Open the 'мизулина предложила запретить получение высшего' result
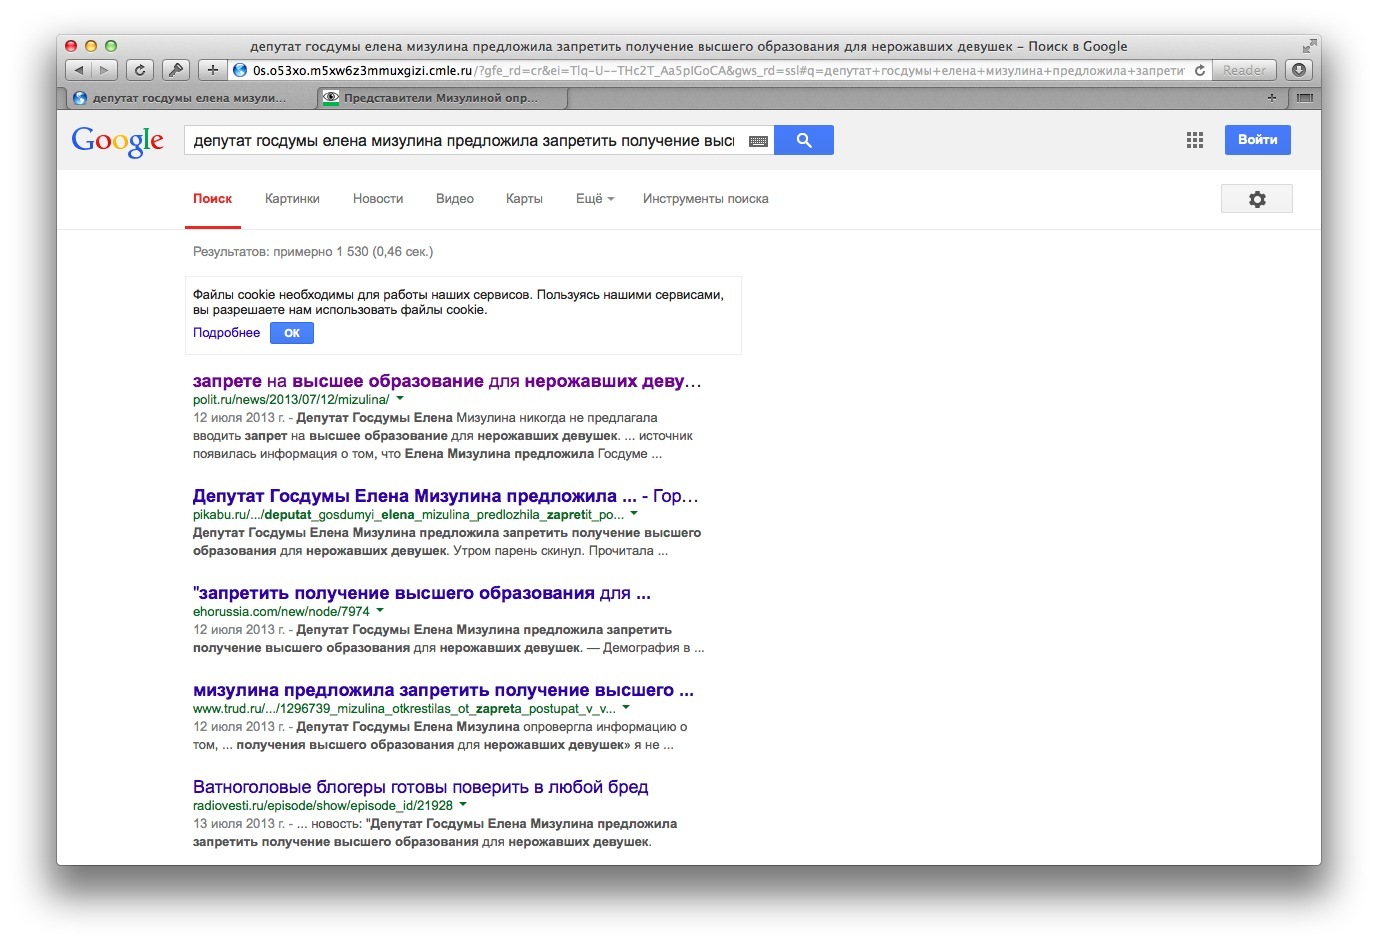The width and height of the screenshot is (1378, 944). click(443, 690)
